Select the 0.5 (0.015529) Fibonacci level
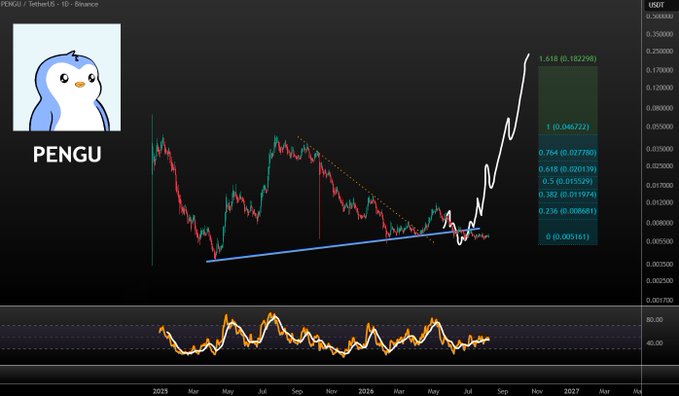 567,181
